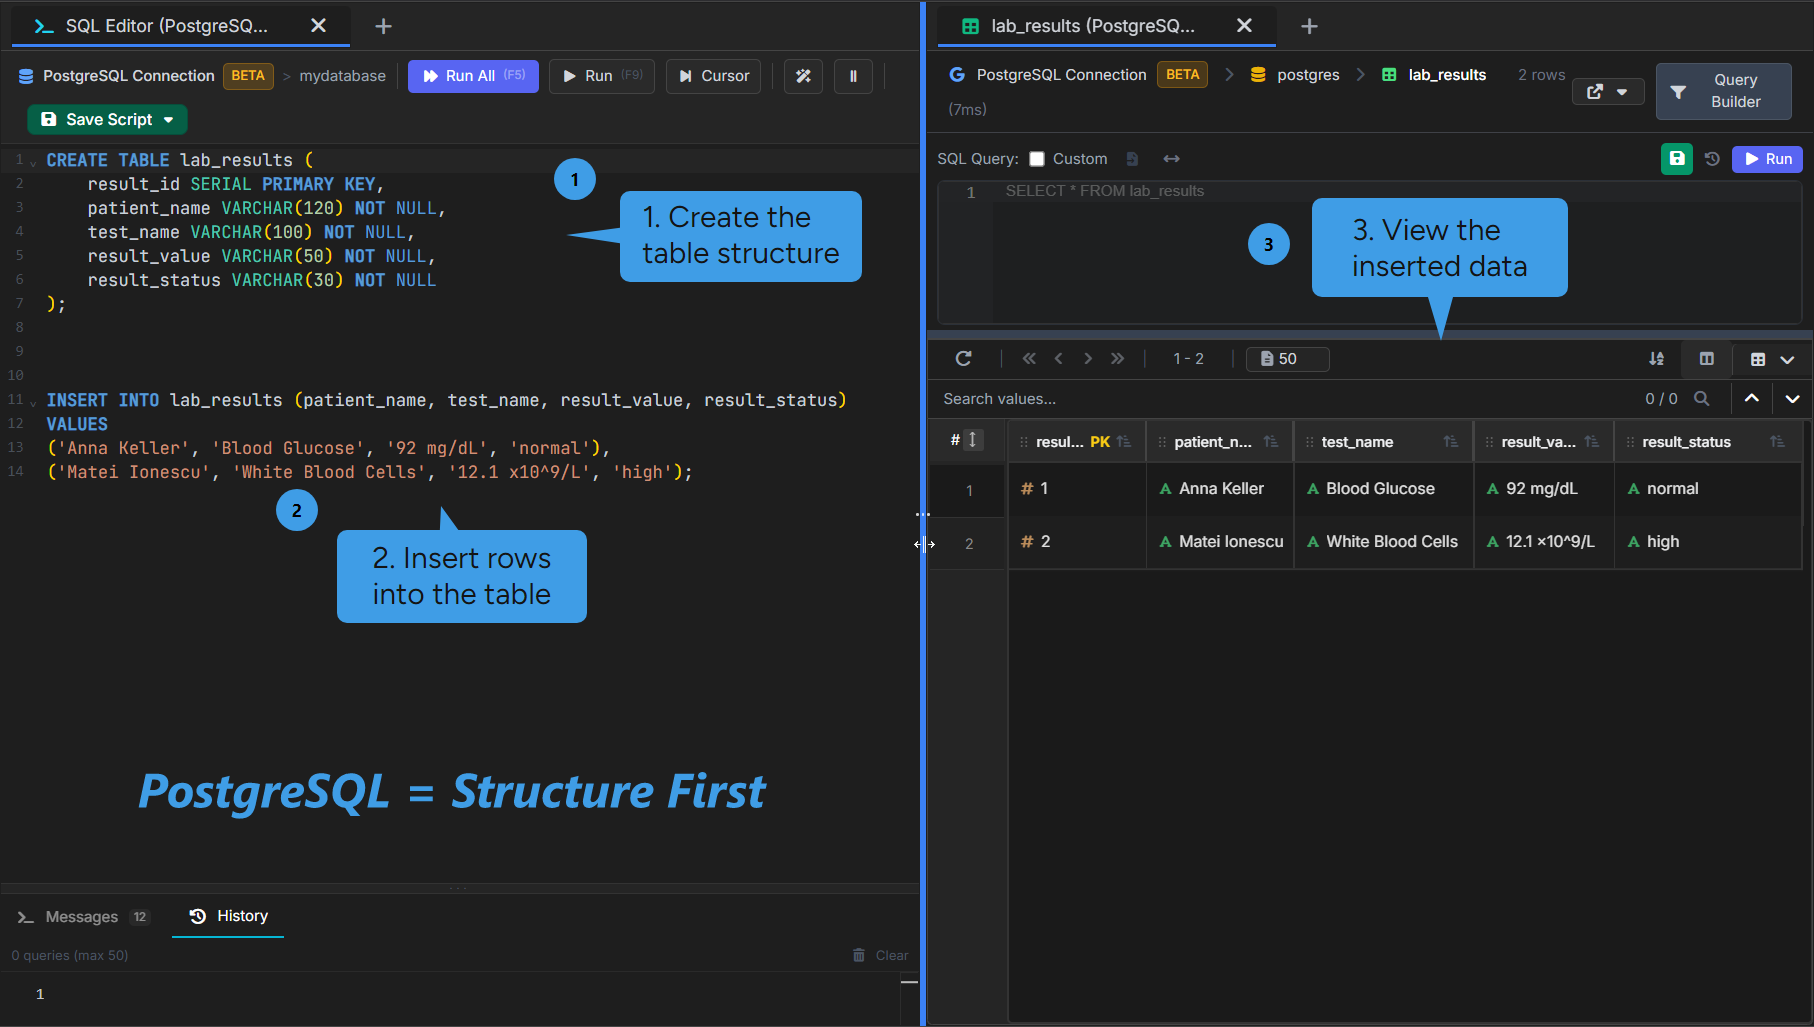Sort by the result_value column icon

click(1592, 442)
